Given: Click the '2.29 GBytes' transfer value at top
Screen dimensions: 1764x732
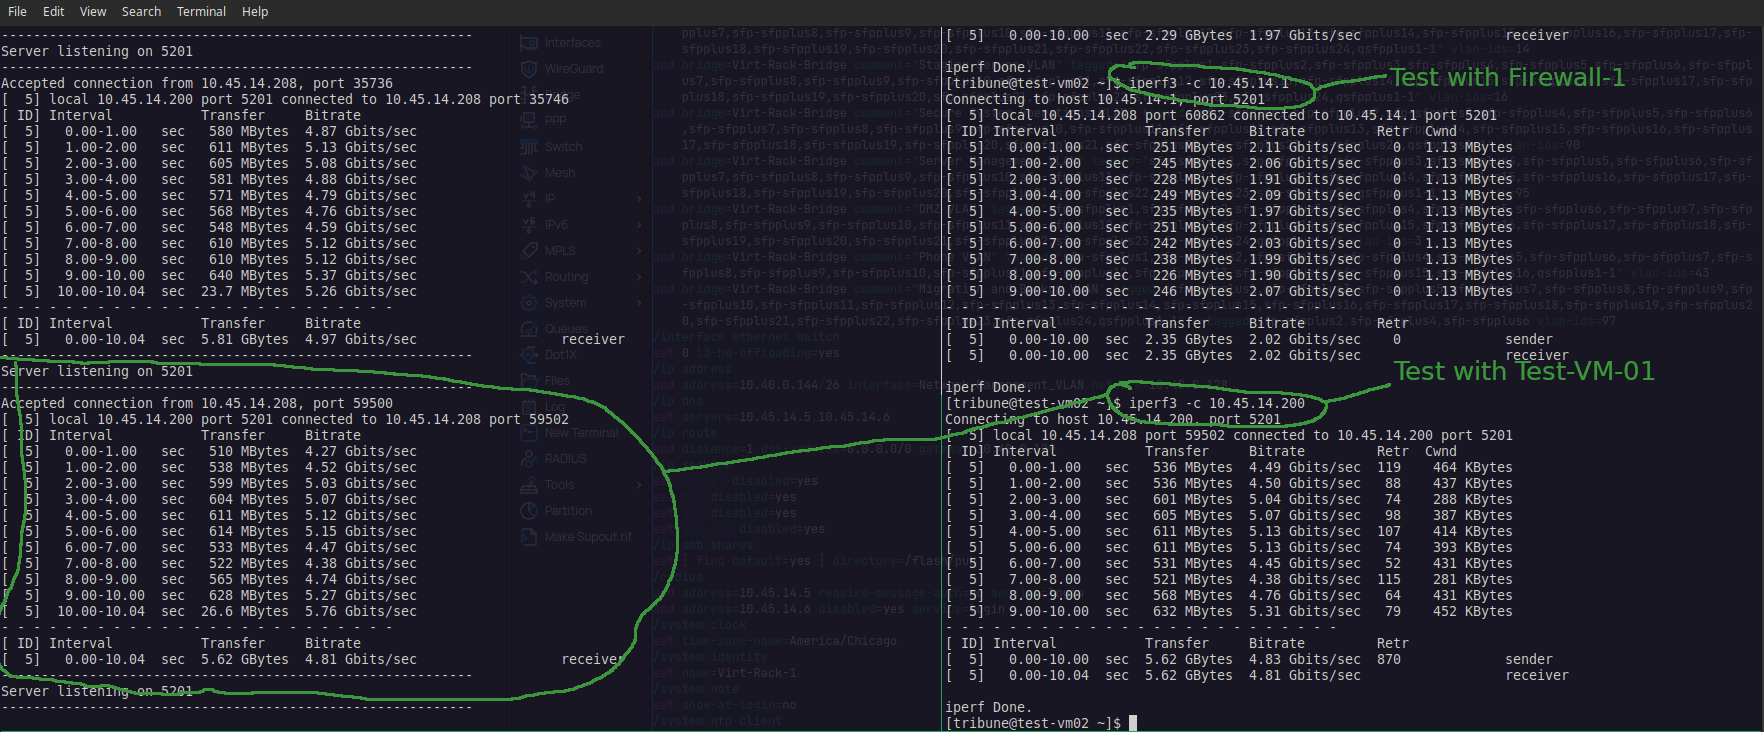Looking at the screenshot, I should 1189,35.
